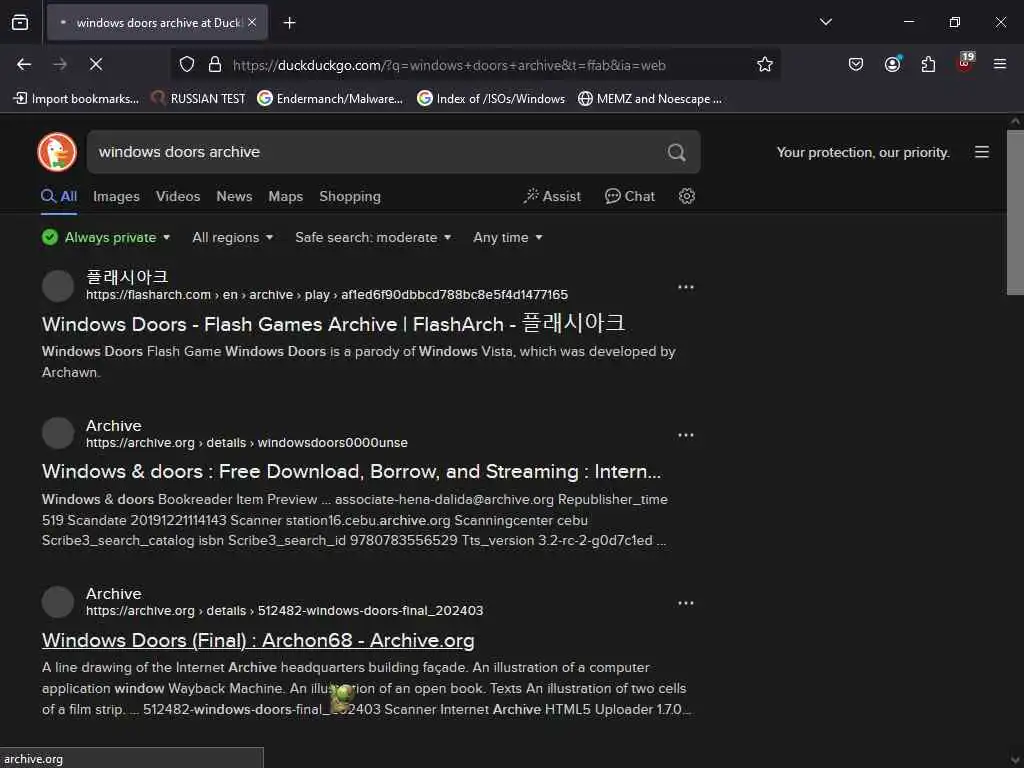Viewport: 1024px width, 768px height.
Task: Open more options for Archon68 result
Action: [x=686, y=603]
